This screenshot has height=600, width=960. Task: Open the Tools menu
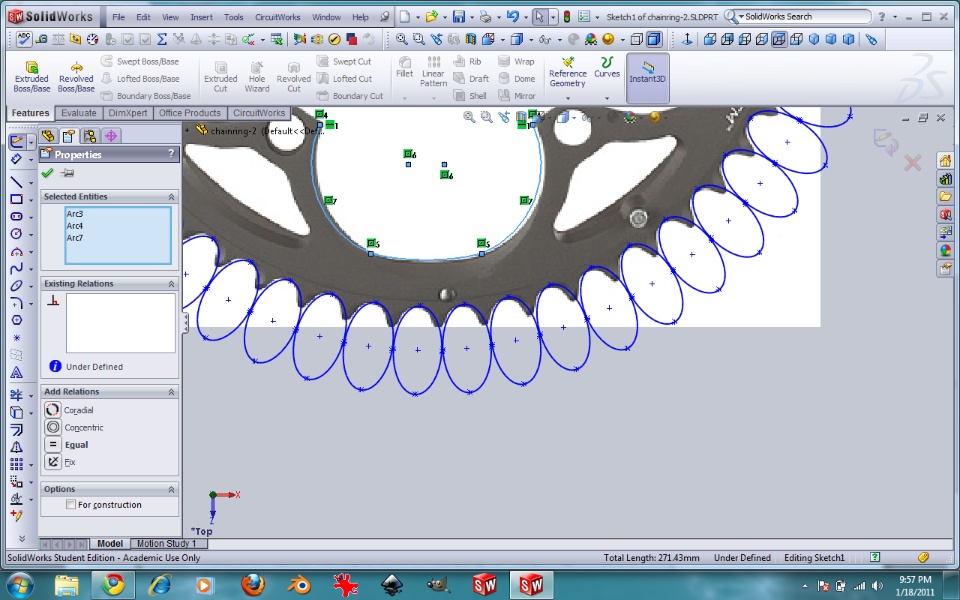pos(233,17)
